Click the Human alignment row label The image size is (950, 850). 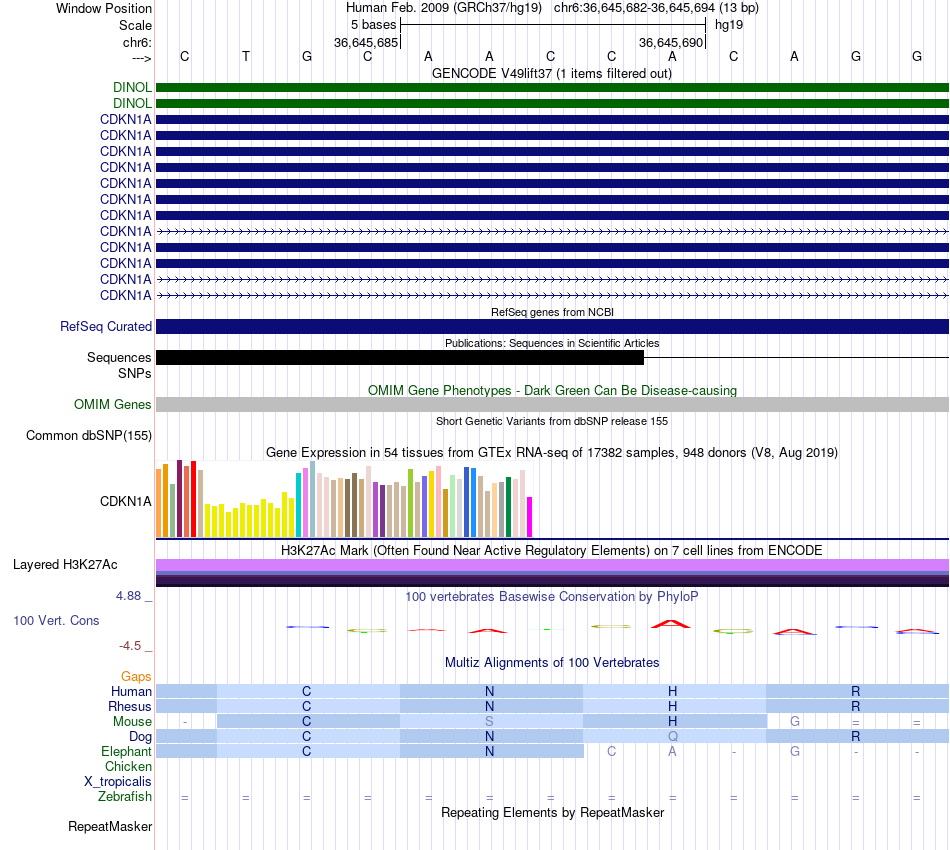point(131,691)
